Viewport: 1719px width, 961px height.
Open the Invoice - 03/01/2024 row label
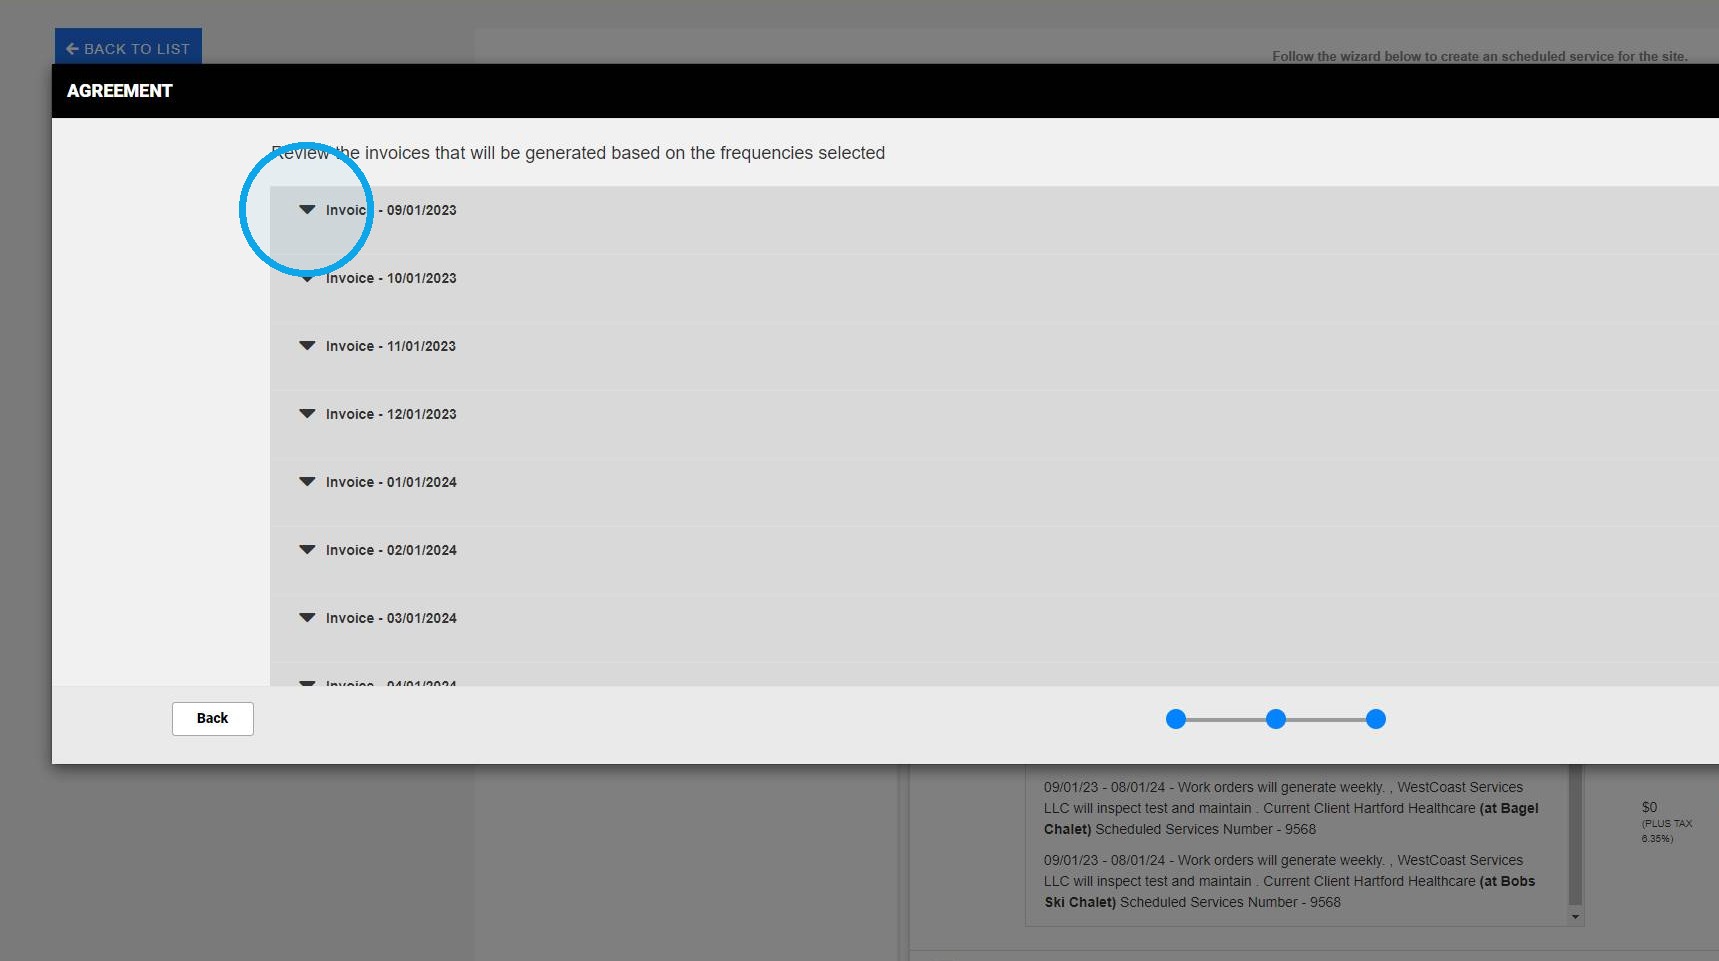(x=391, y=618)
